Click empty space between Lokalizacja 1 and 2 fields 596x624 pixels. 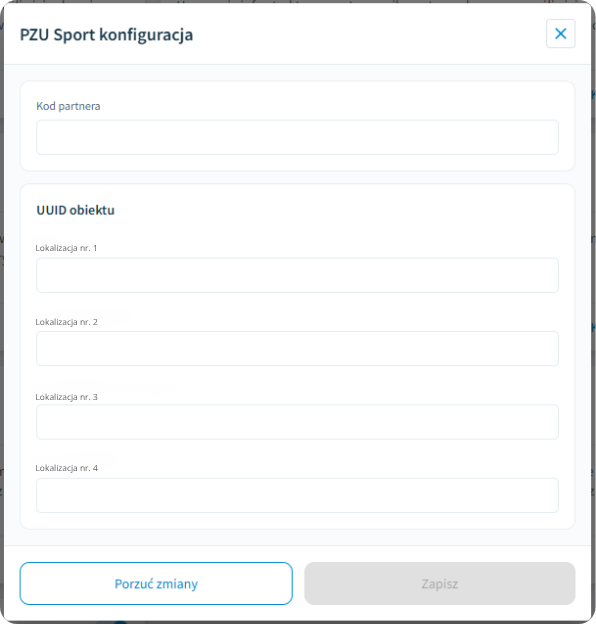(297, 308)
